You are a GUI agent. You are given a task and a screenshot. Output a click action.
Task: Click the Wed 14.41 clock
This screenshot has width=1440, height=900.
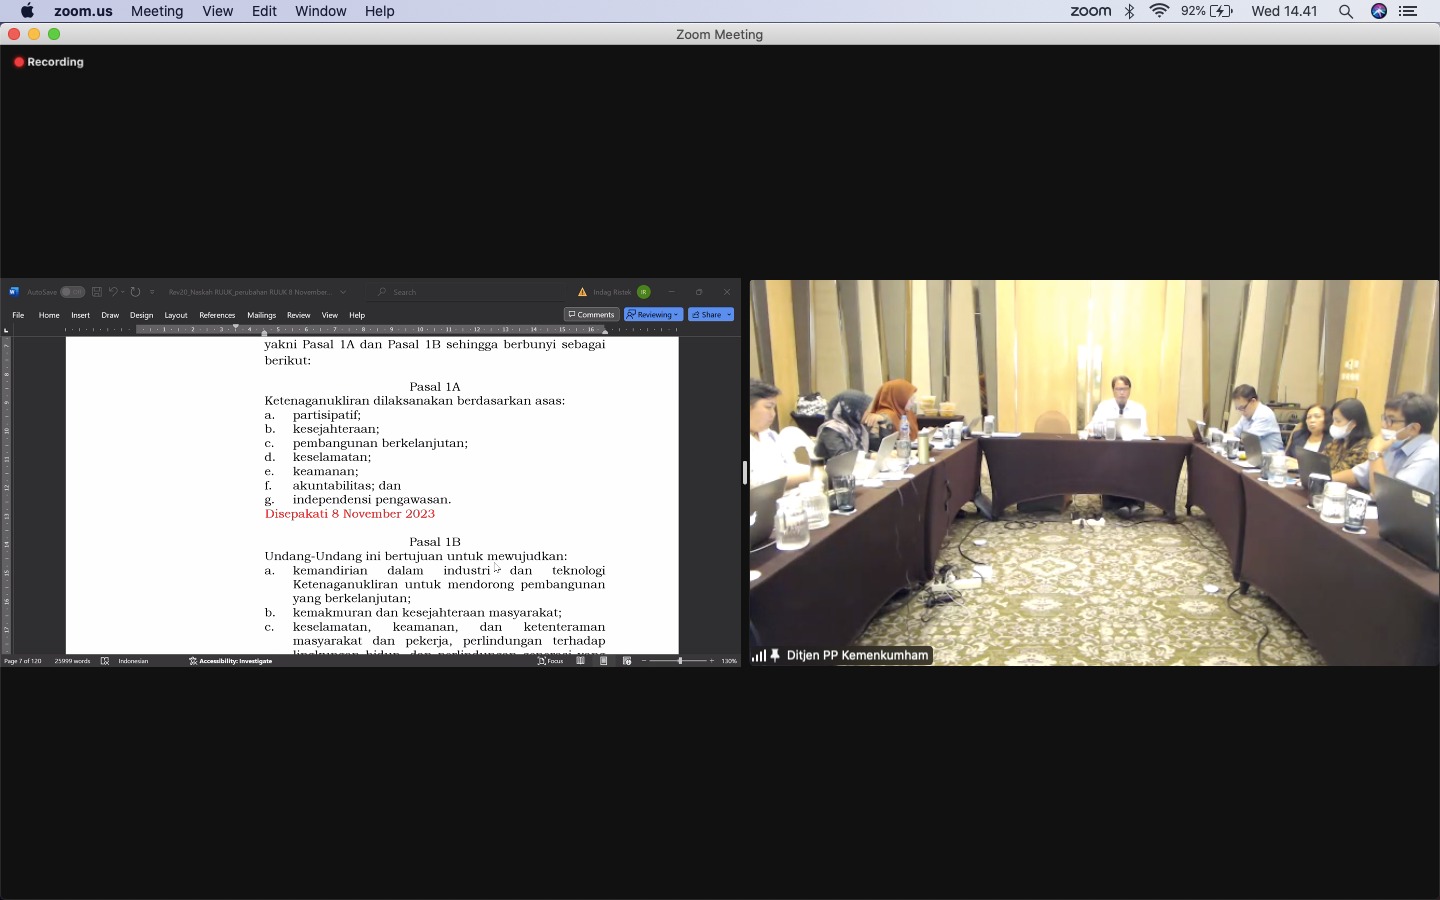click(x=1284, y=11)
